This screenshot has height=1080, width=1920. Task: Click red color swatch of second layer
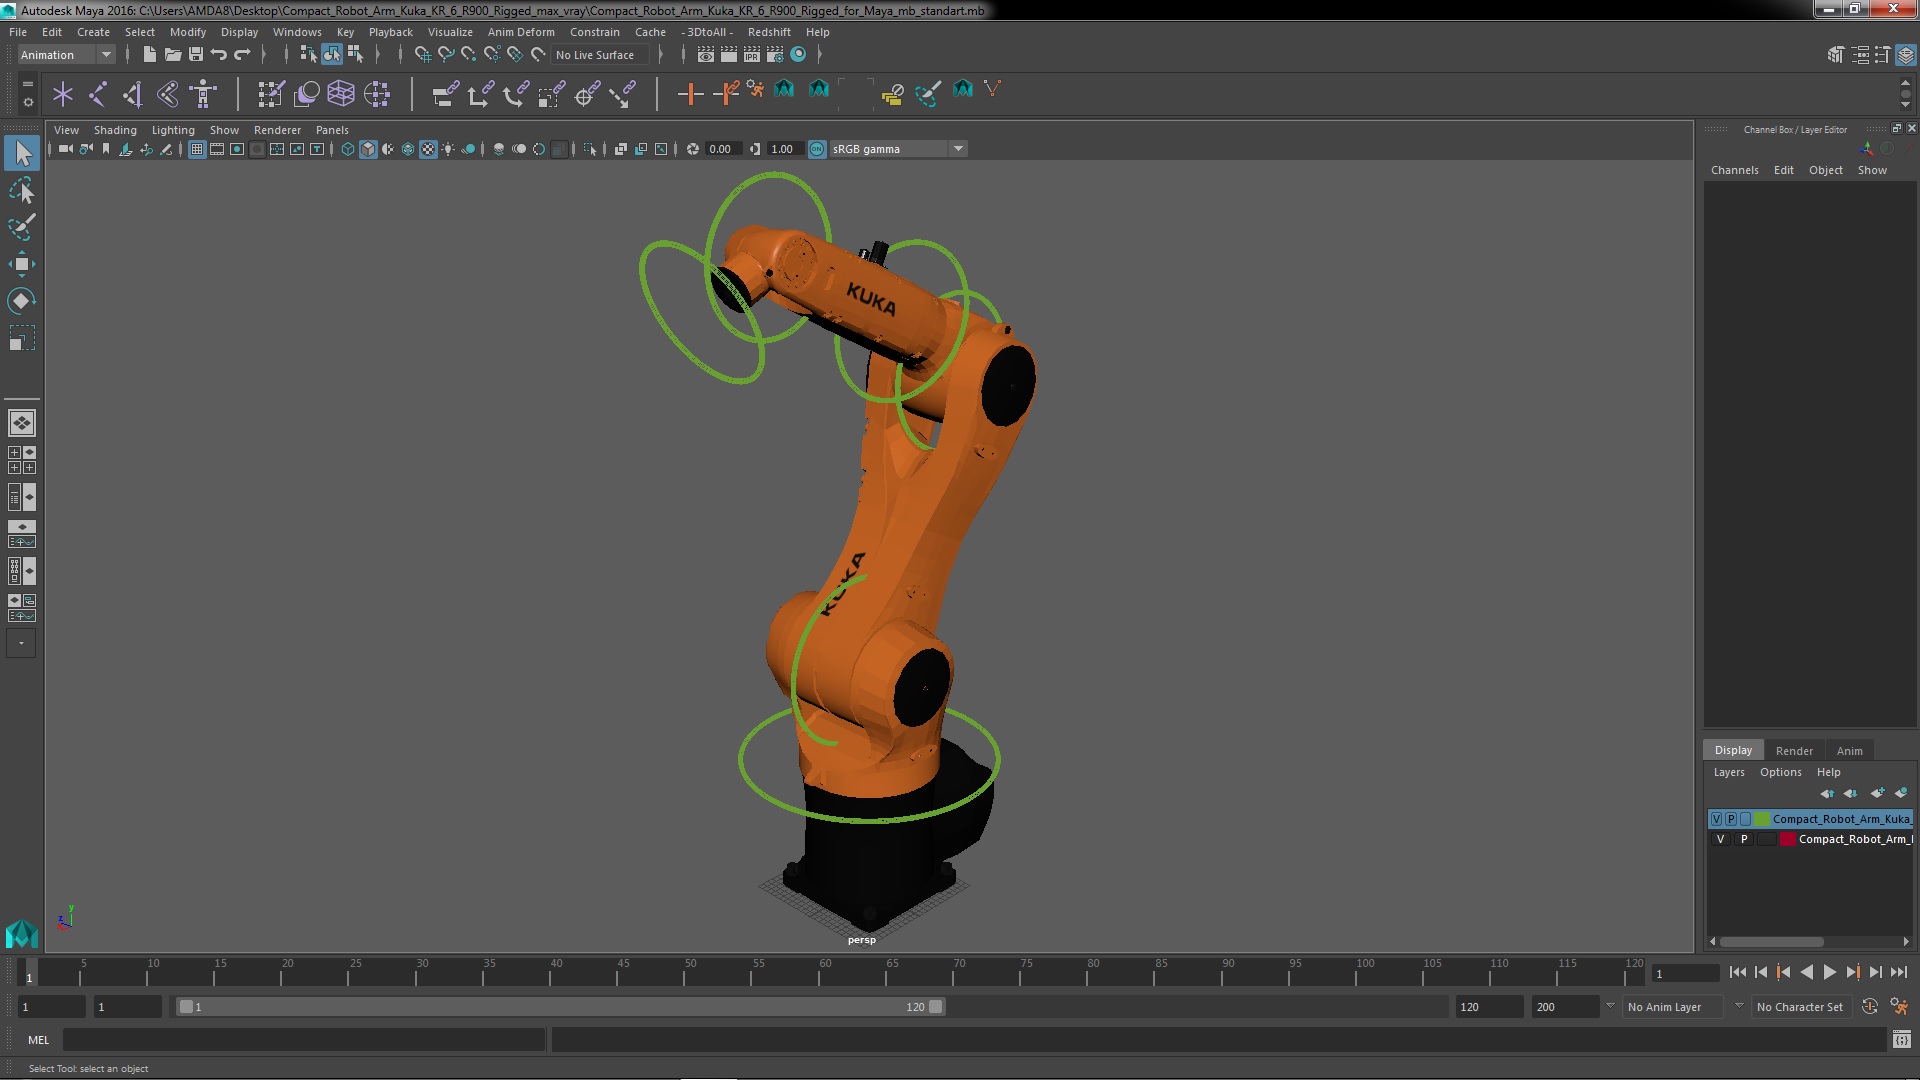[x=1787, y=840]
